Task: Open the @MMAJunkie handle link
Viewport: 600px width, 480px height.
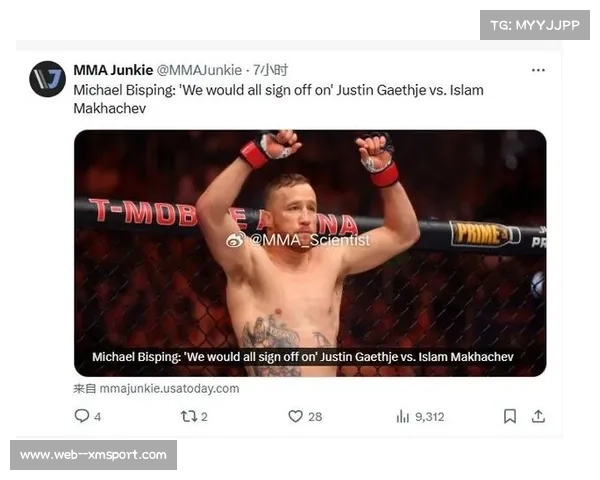Action: pyautogui.click(x=199, y=70)
